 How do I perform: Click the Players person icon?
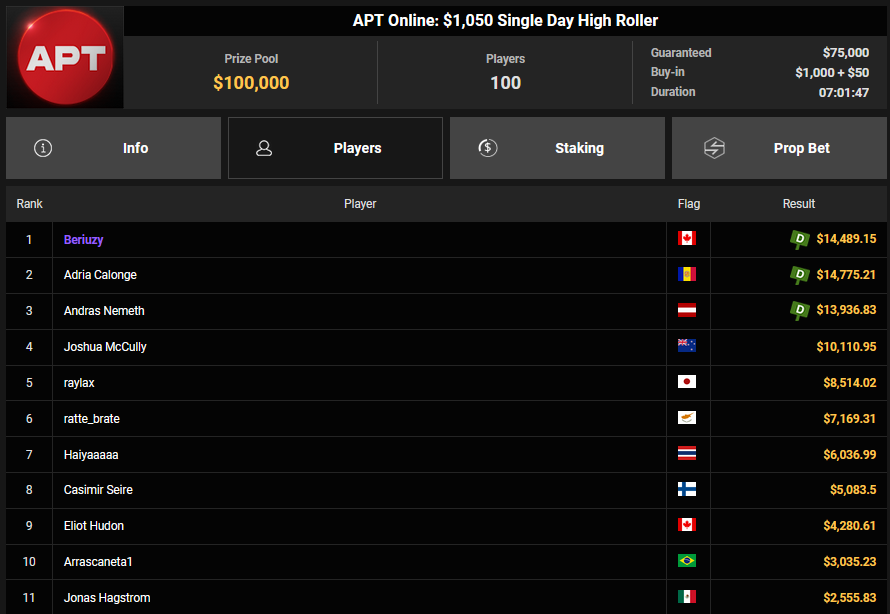click(264, 148)
